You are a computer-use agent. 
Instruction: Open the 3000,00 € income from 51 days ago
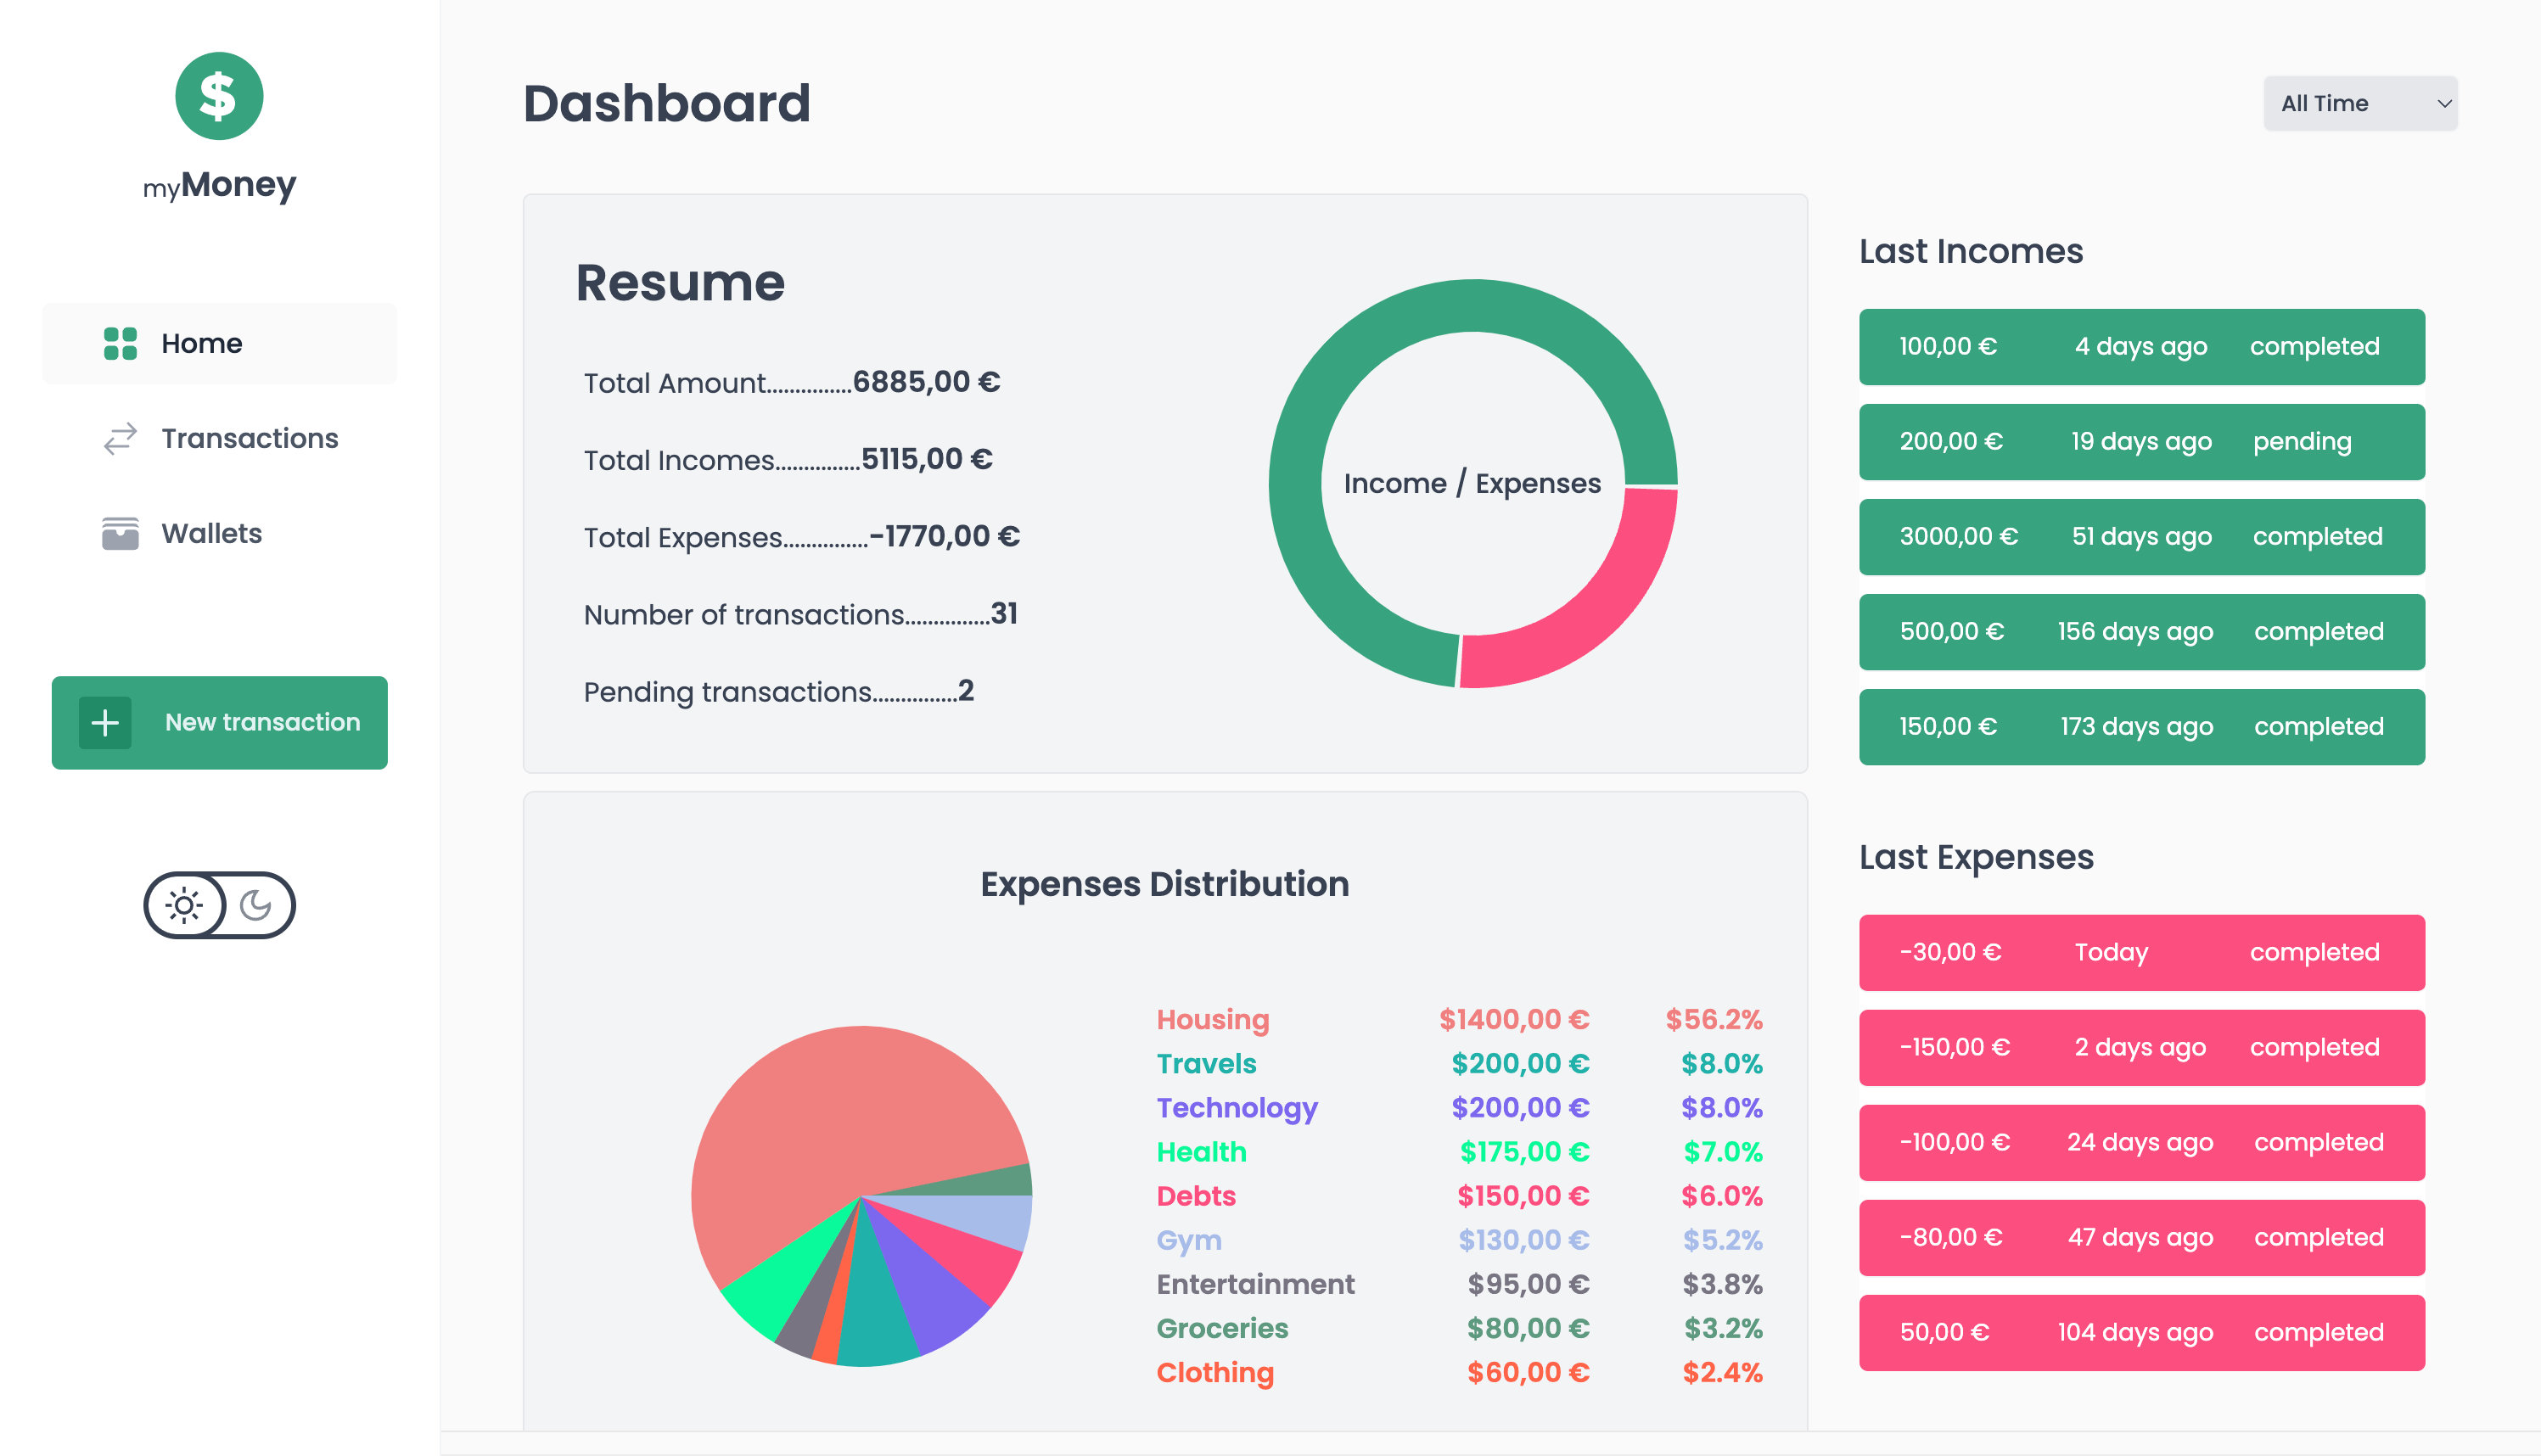tap(2142, 537)
